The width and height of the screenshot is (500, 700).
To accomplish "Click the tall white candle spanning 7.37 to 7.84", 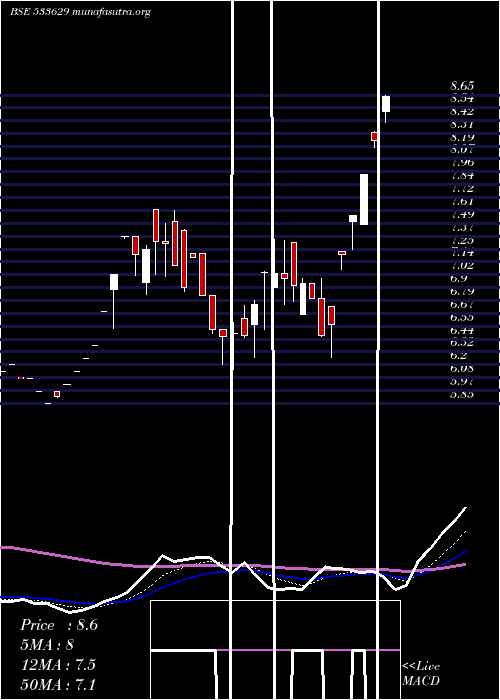I will coord(364,200).
